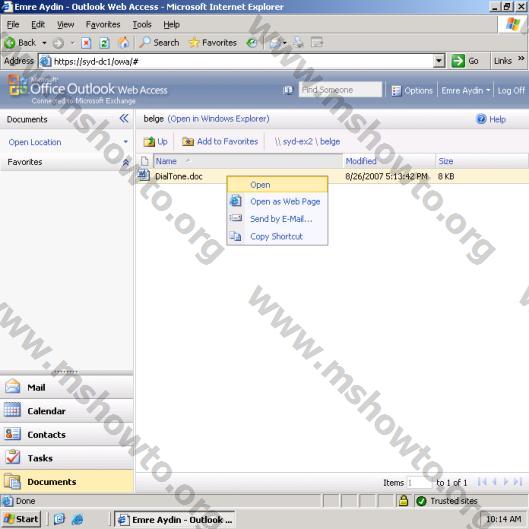This screenshot has height=529, width=529.
Task: Click the Find Someone input field
Action: (x=340, y=90)
